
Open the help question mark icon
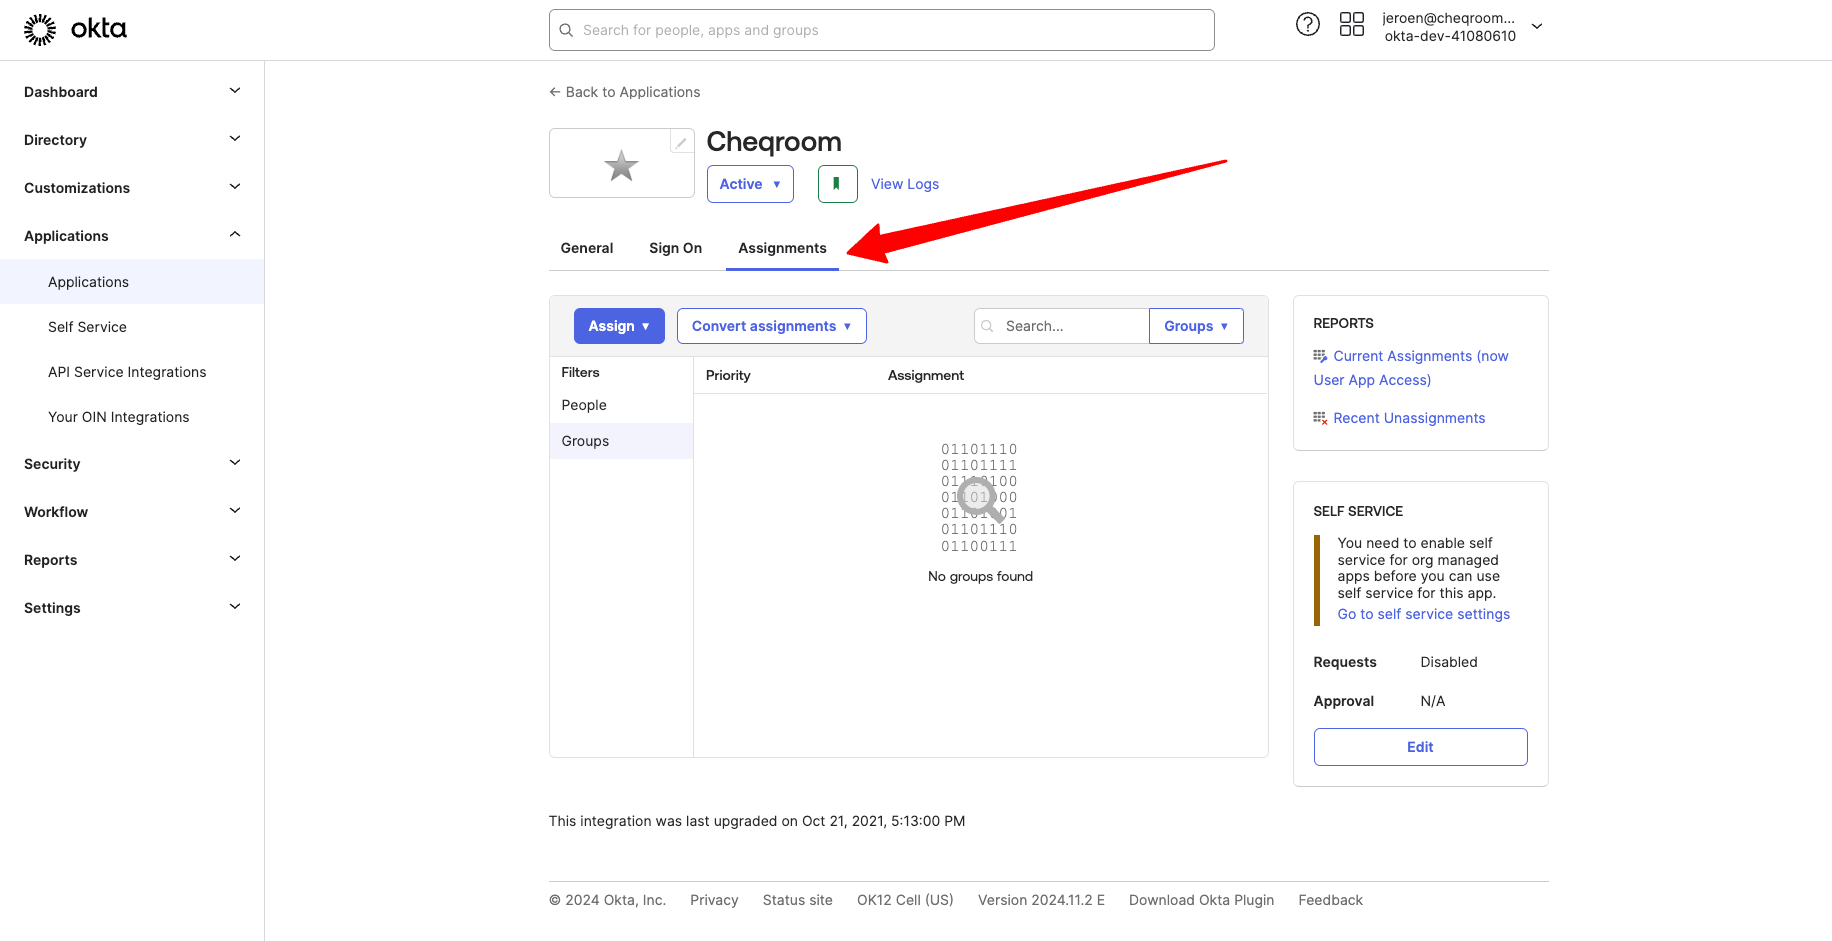pyautogui.click(x=1307, y=24)
